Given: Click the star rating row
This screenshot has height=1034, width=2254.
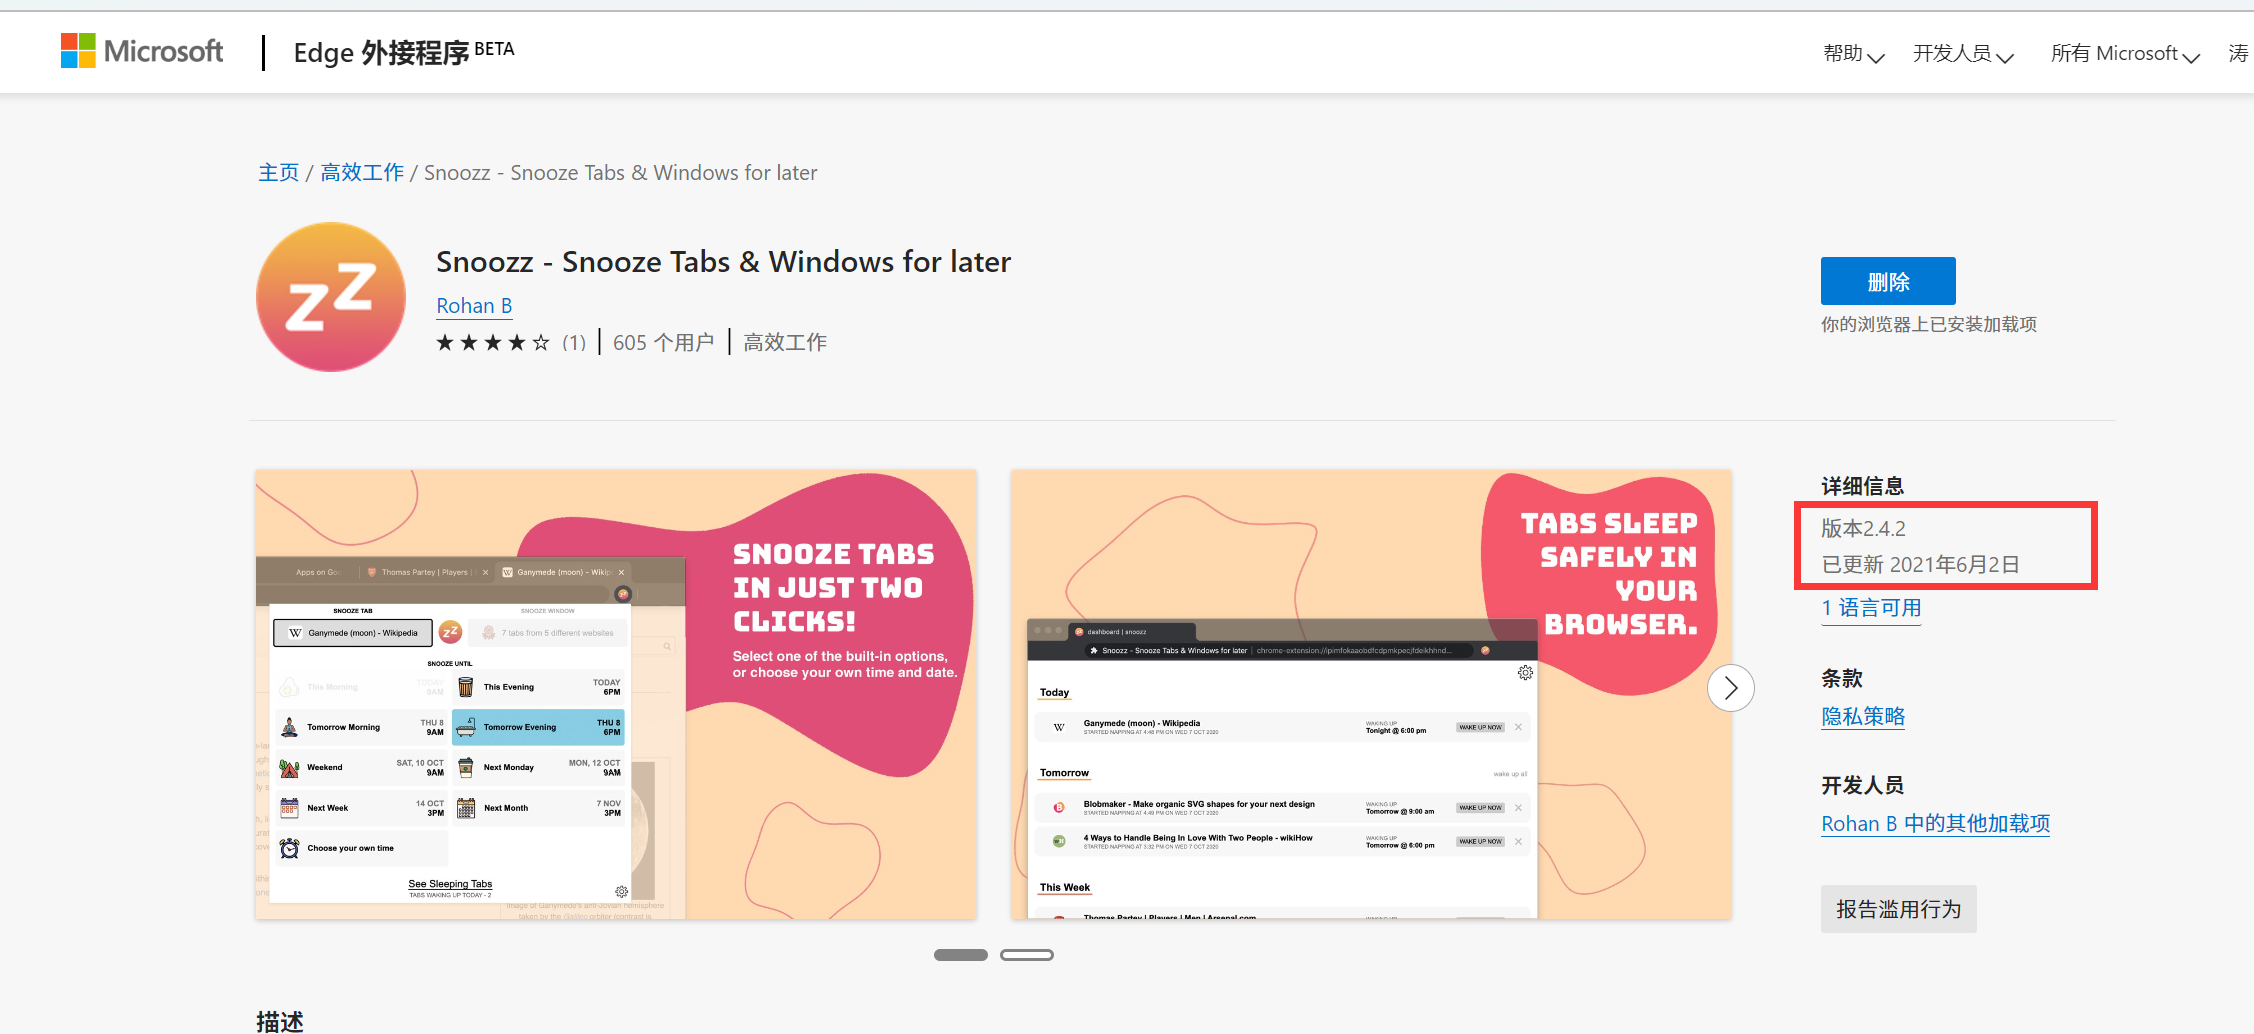Looking at the screenshot, I should (x=493, y=343).
